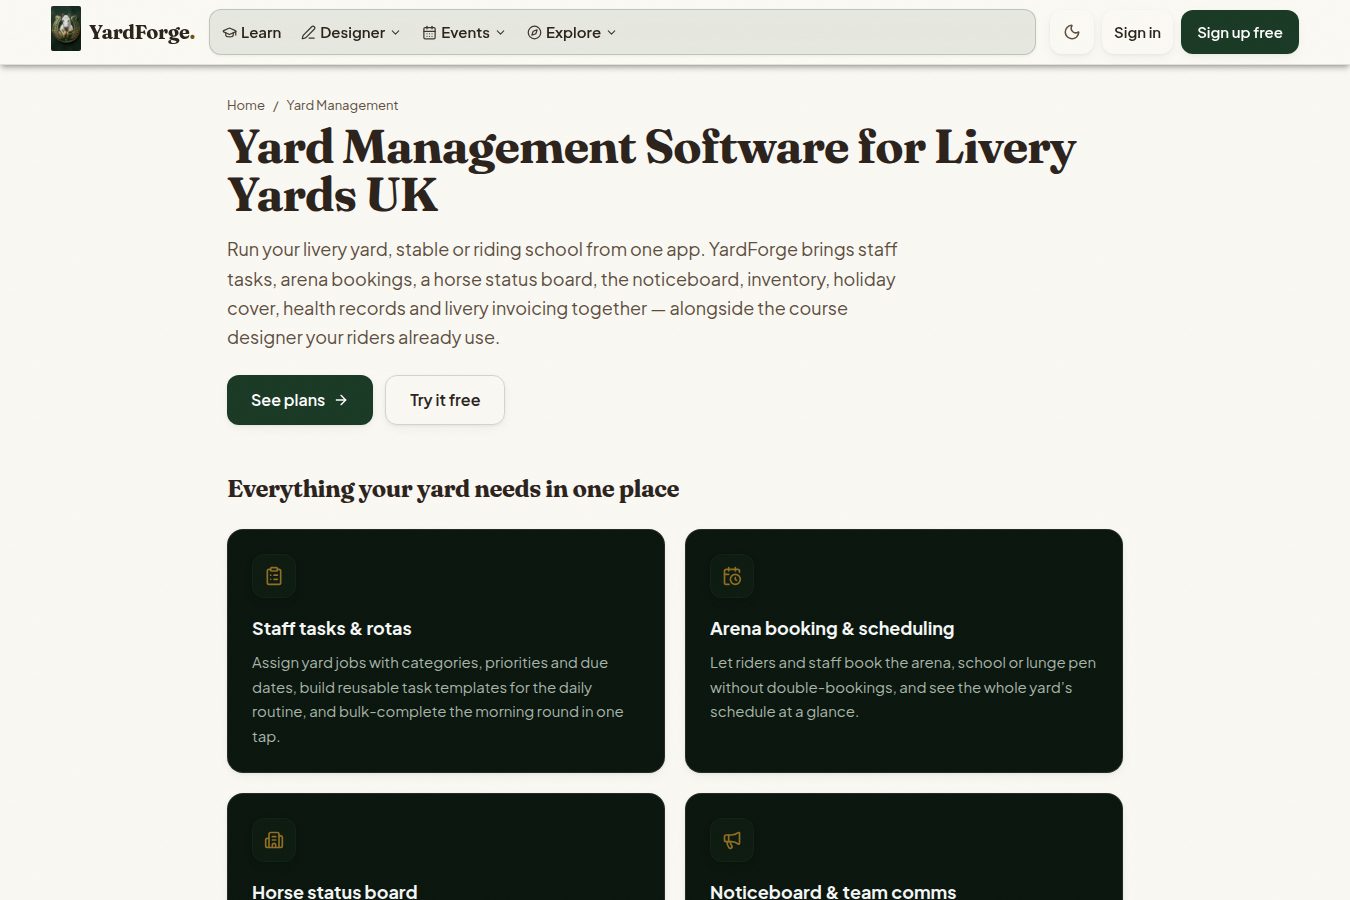
Task: Click the Try it free button
Action: click(x=445, y=400)
